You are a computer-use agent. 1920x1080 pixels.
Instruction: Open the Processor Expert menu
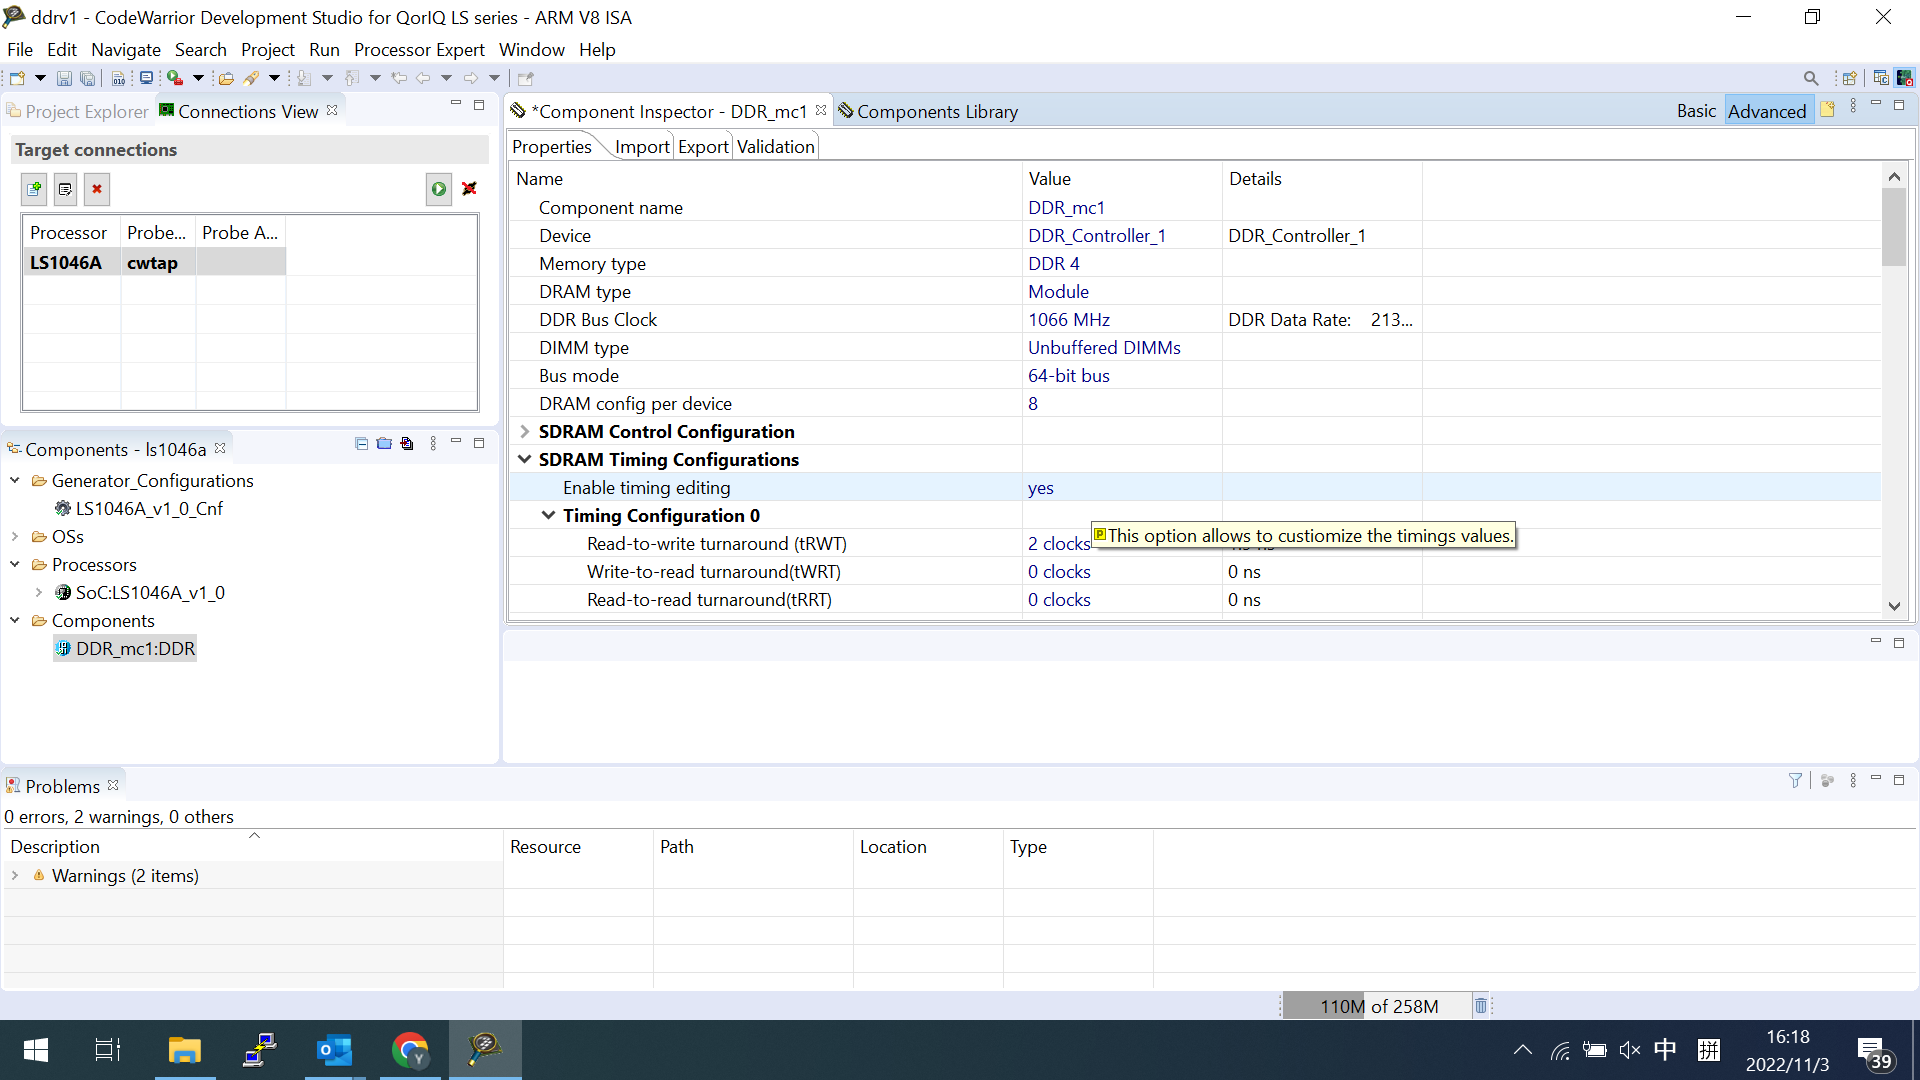(419, 49)
